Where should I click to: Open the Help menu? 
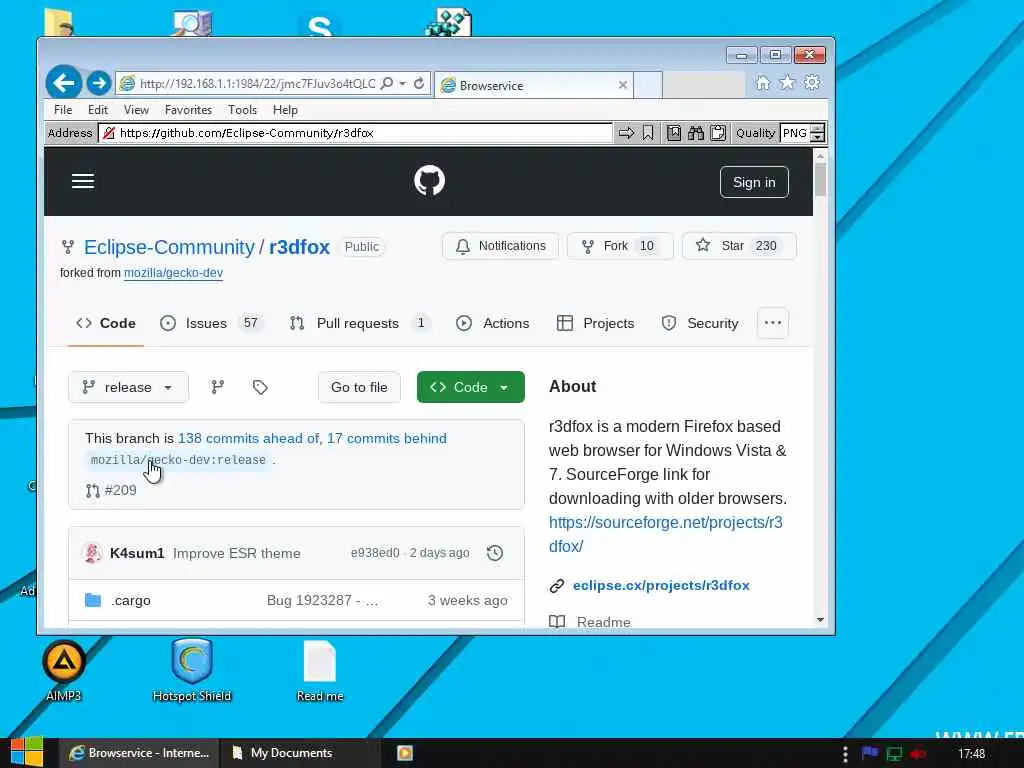[x=285, y=110]
